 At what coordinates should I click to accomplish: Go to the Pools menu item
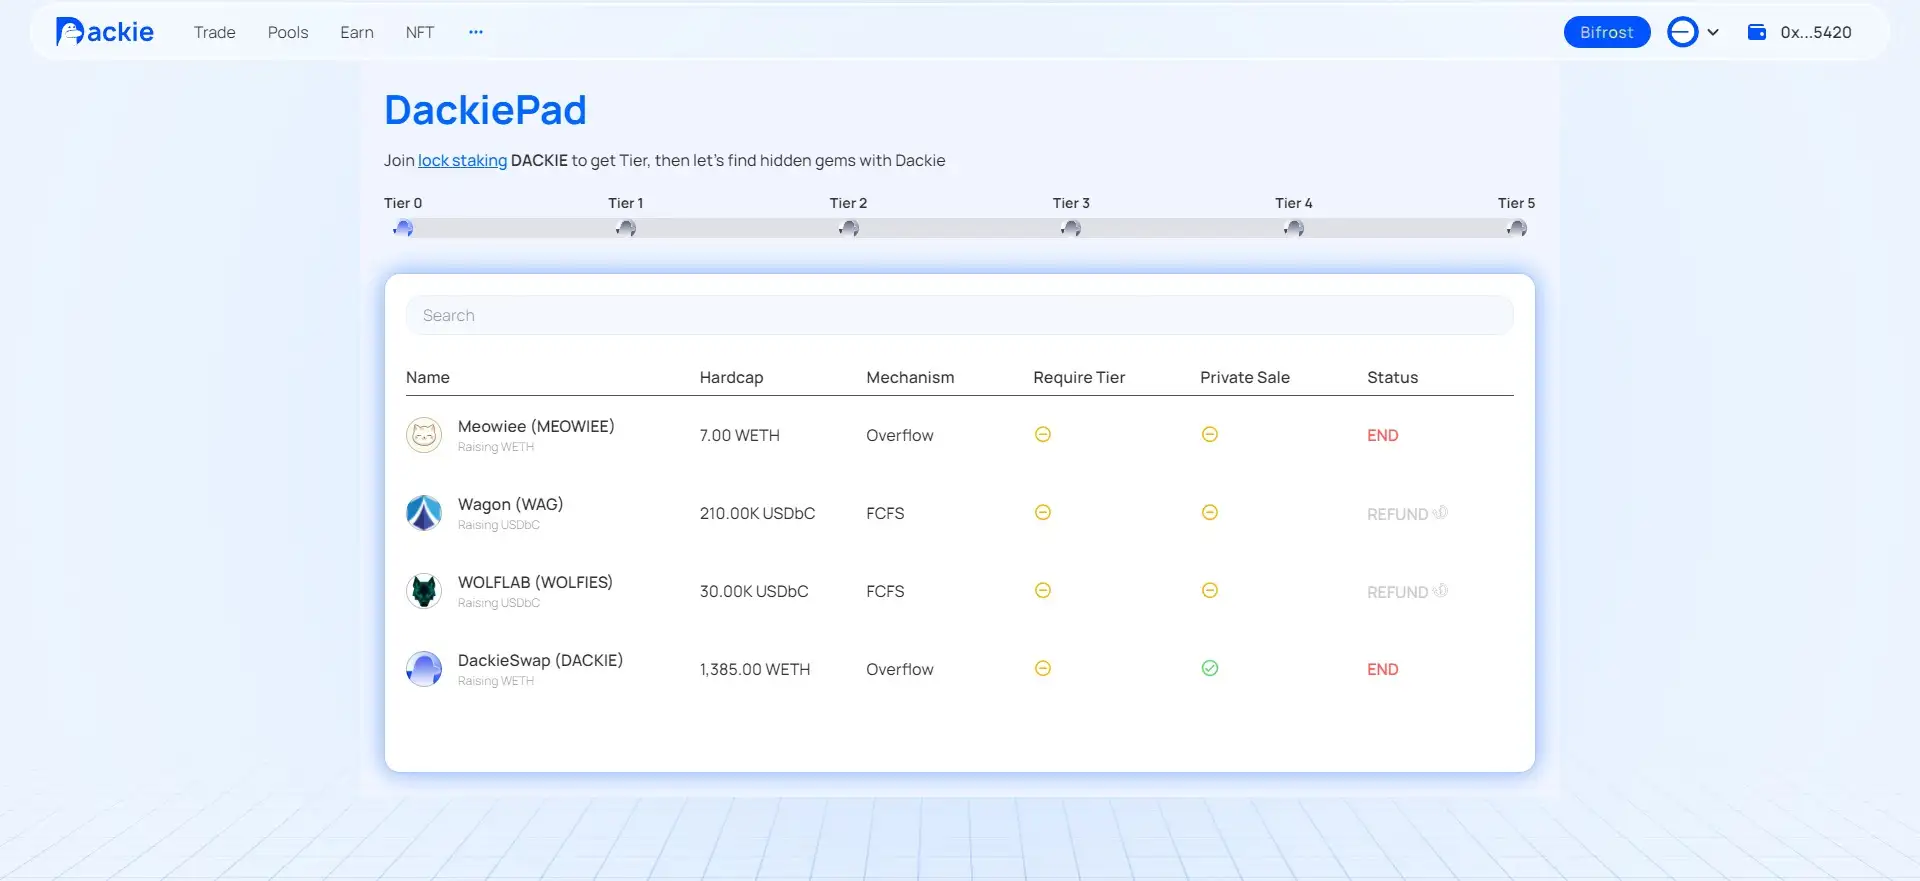[288, 32]
